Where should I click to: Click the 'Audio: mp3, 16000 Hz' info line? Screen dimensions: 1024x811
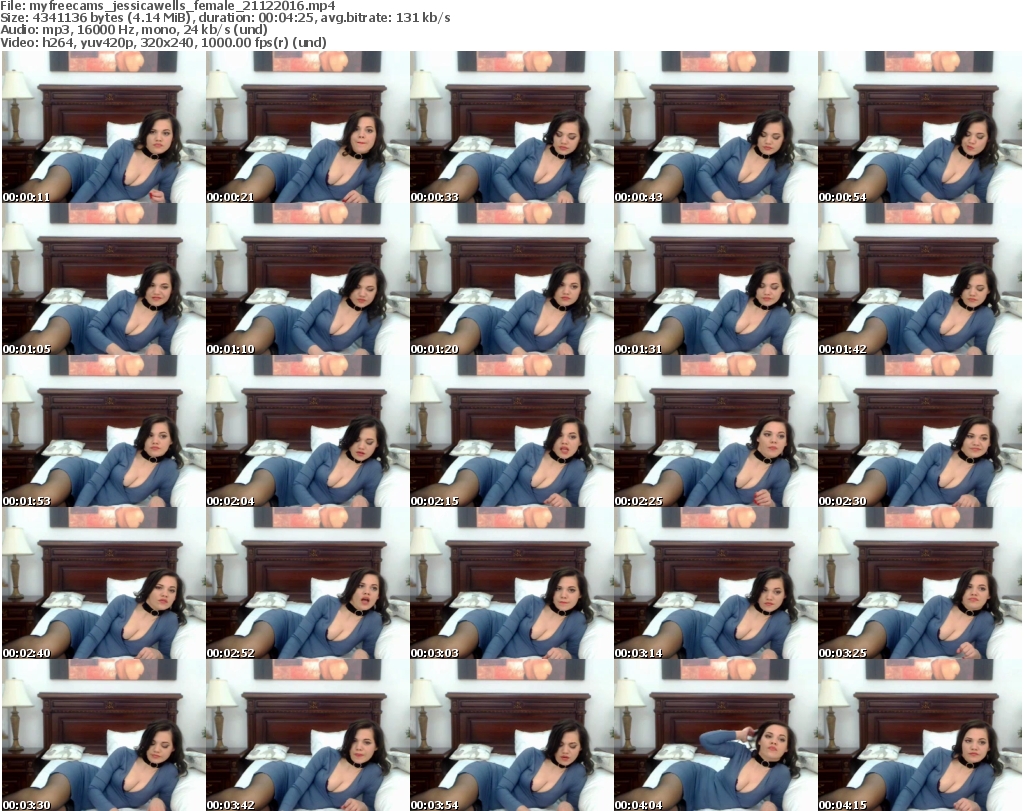click(x=134, y=30)
